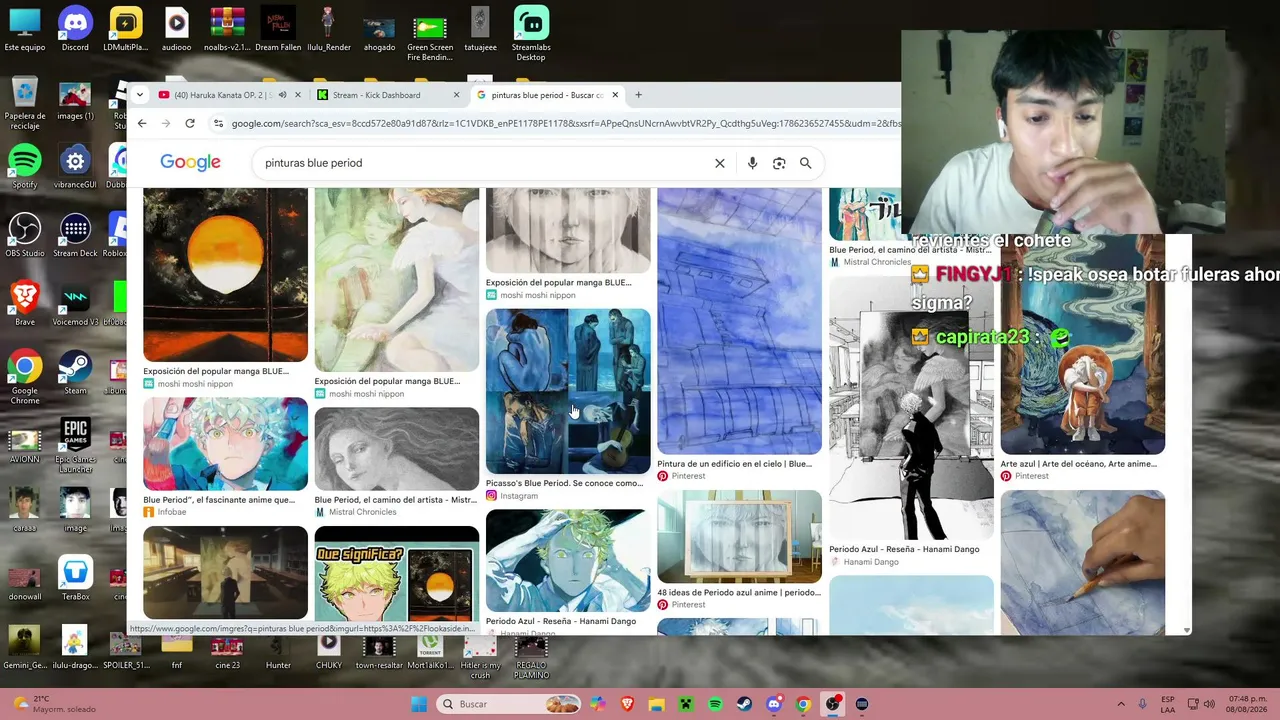Launch OBS Studio from the desktop
Image resolution: width=1280 pixels, height=720 pixels.
click(25, 236)
